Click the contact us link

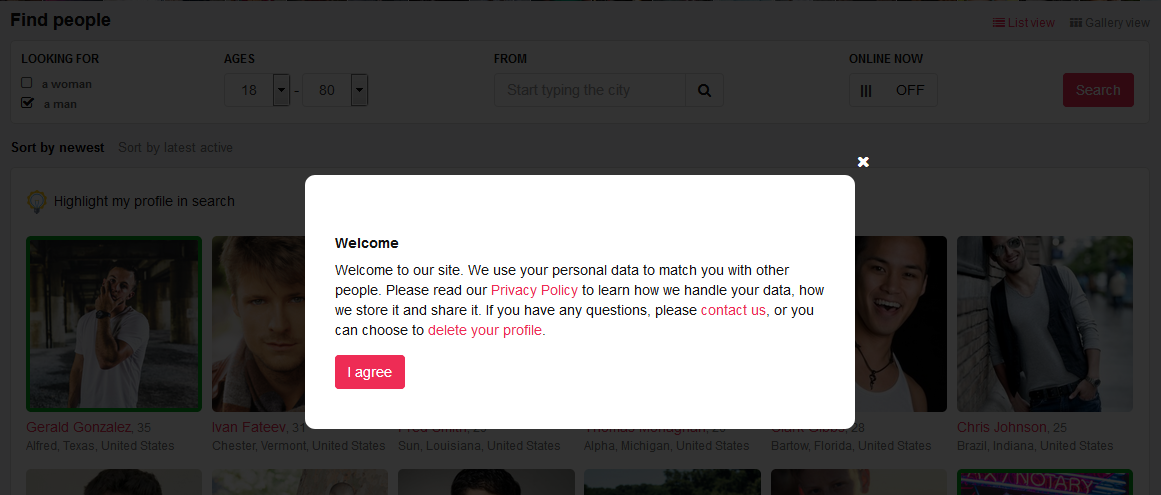click(x=733, y=310)
